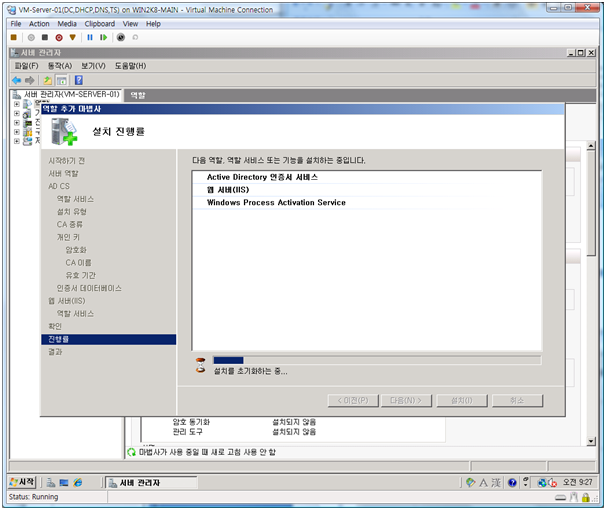Click the 'A' language input tray icon
The height and width of the screenshot is (510, 606).
(x=483, y=483)
